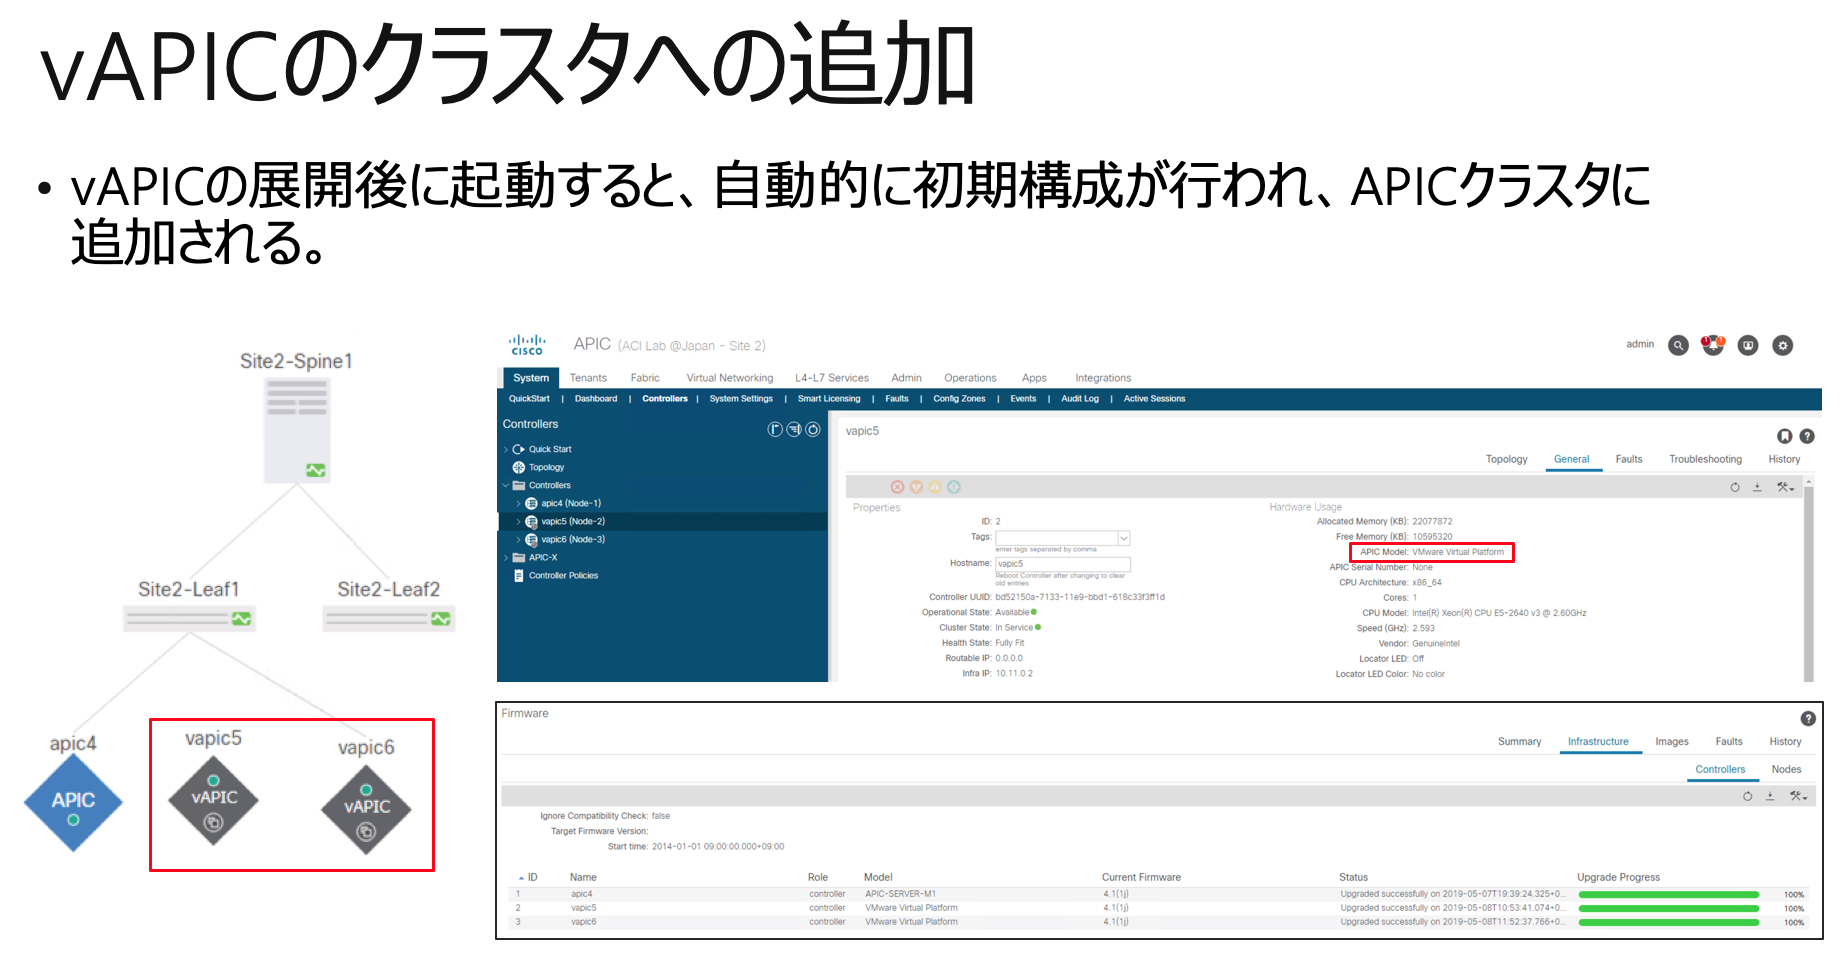
Task: Click the bookmark icon above the General tab
Action: pos(1785,437)
